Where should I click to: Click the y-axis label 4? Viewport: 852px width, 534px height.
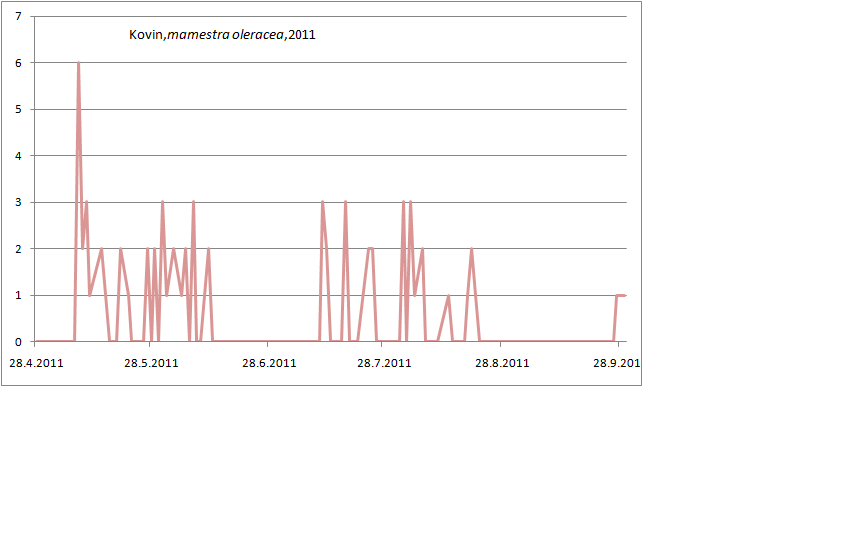(x=18, y=156)
